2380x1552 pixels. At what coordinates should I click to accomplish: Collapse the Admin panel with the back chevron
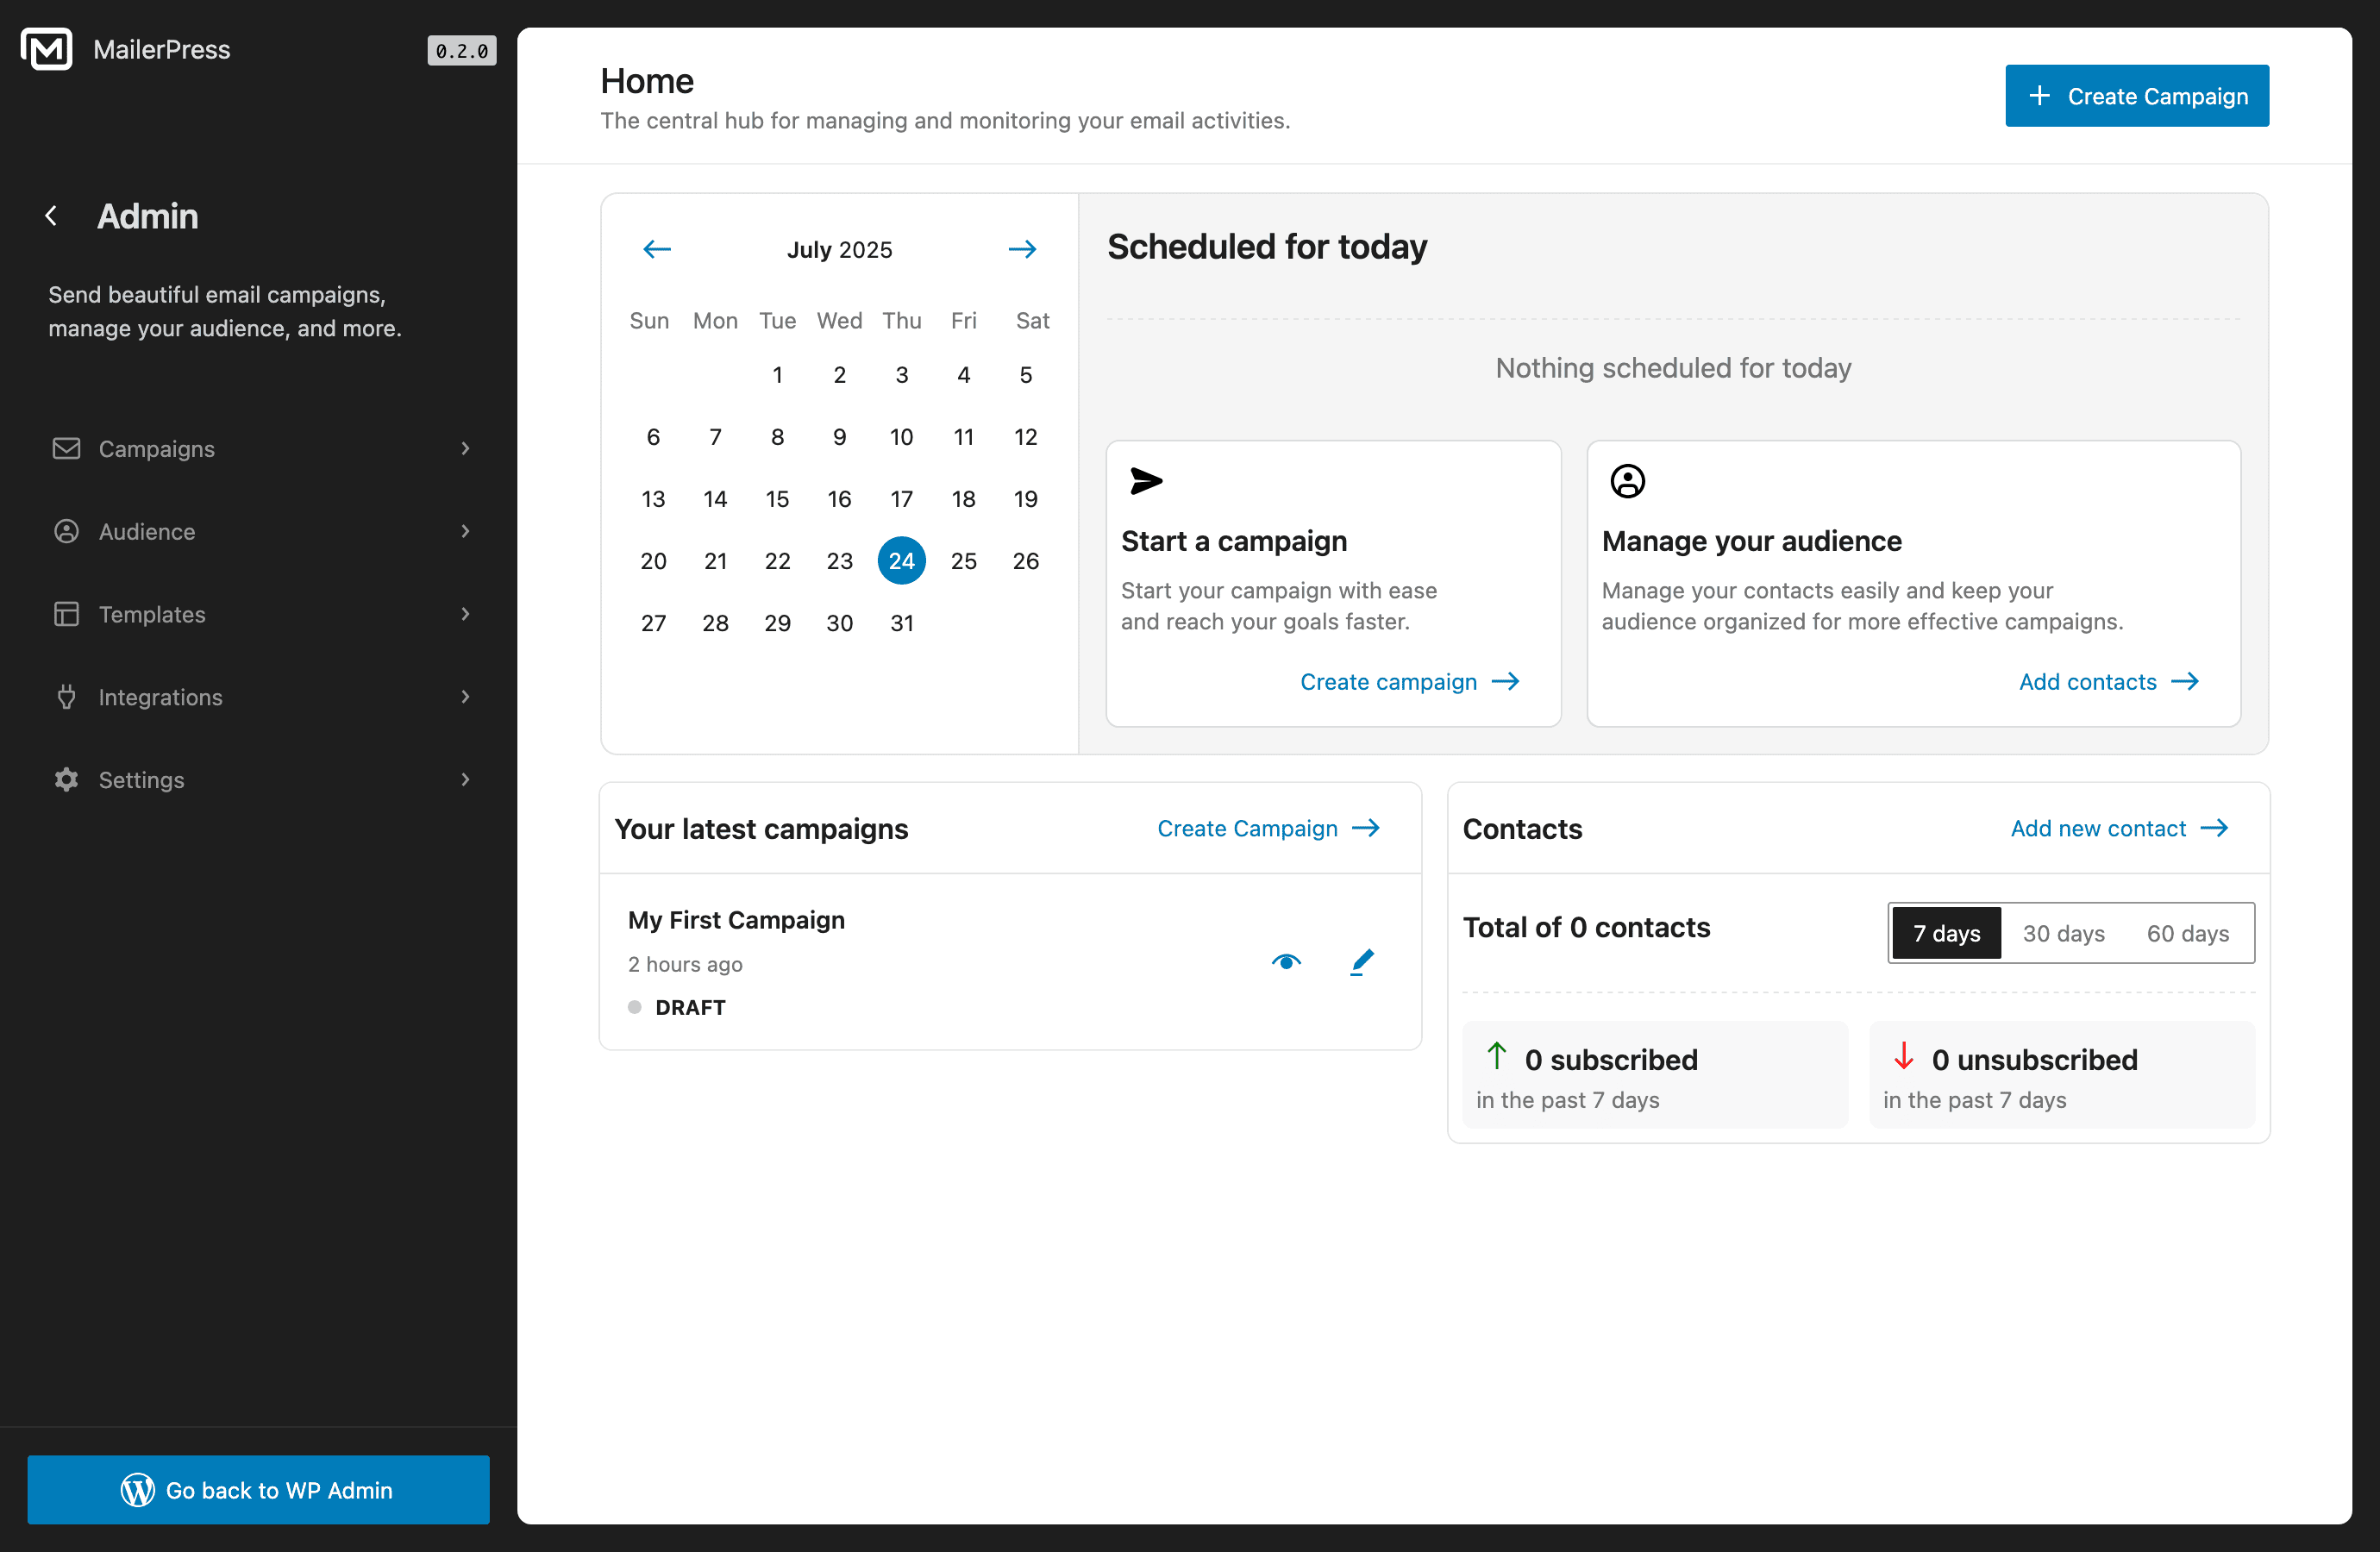tap(50, 216)
